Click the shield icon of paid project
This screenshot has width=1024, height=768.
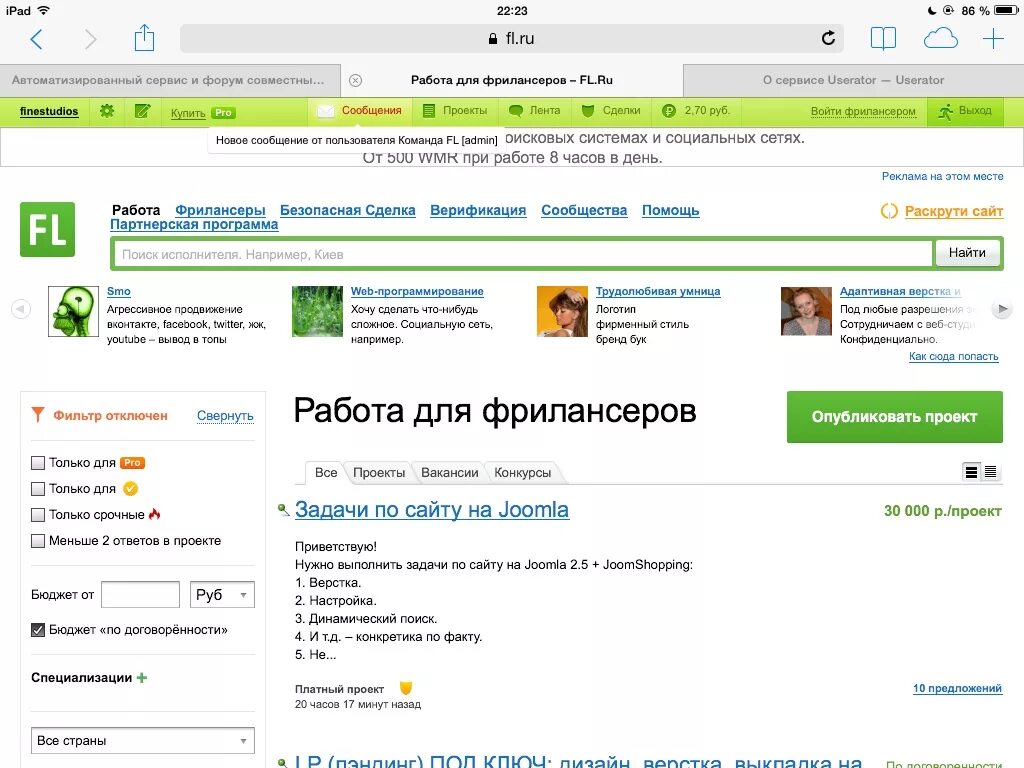pos(406,688)
